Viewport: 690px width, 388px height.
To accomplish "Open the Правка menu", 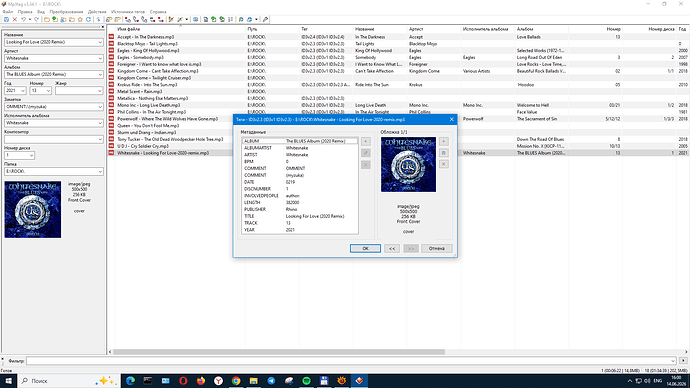I will tap(25, 12).
